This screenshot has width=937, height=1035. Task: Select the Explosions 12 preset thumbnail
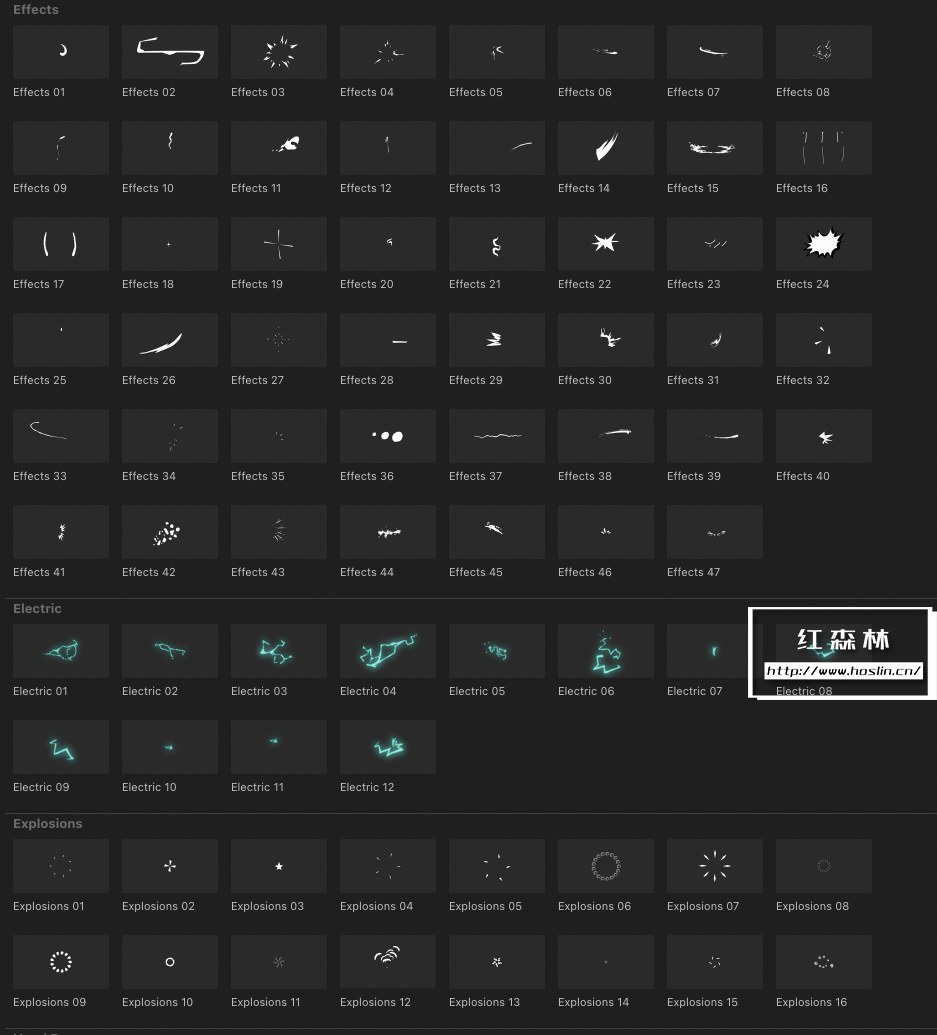point(387,962)
